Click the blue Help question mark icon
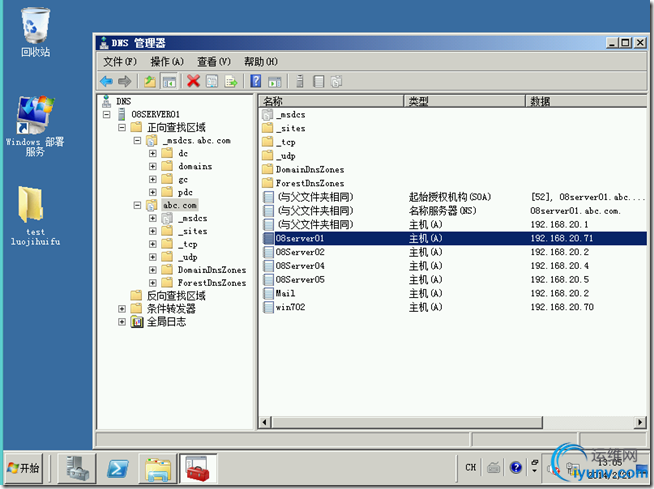Image resolution: width=654 pixels, height=489 pixels. point(256,81)
